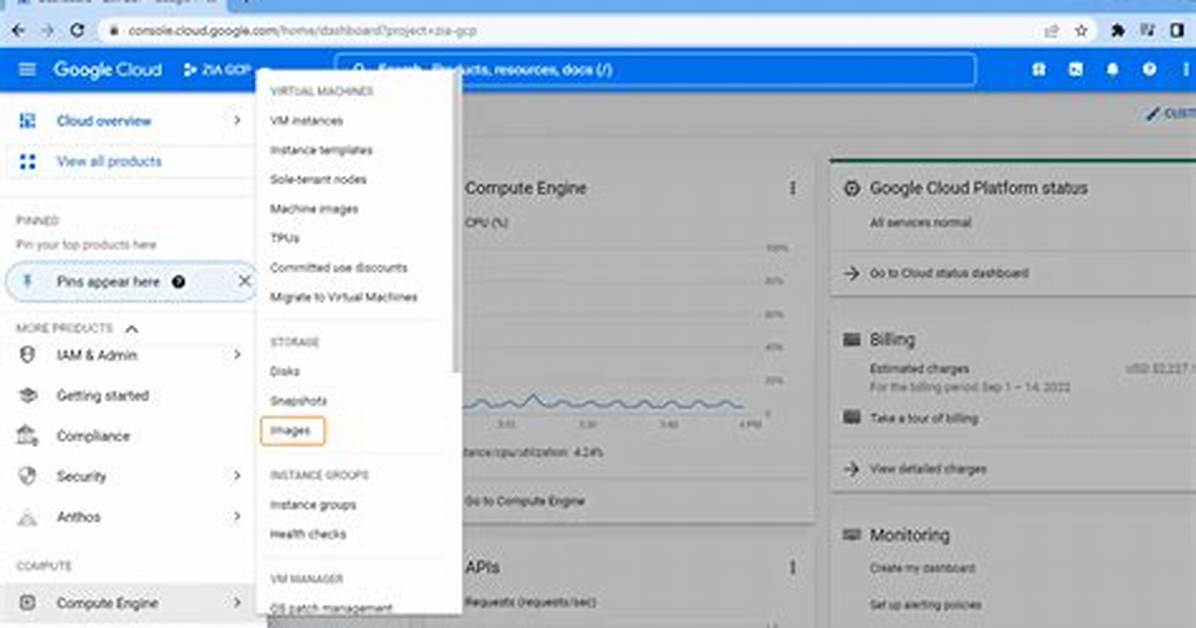The width and height of the screenshot is (1196, 628).
Task: Select Instance groups in the submenu
Action: tap(313, 504)
